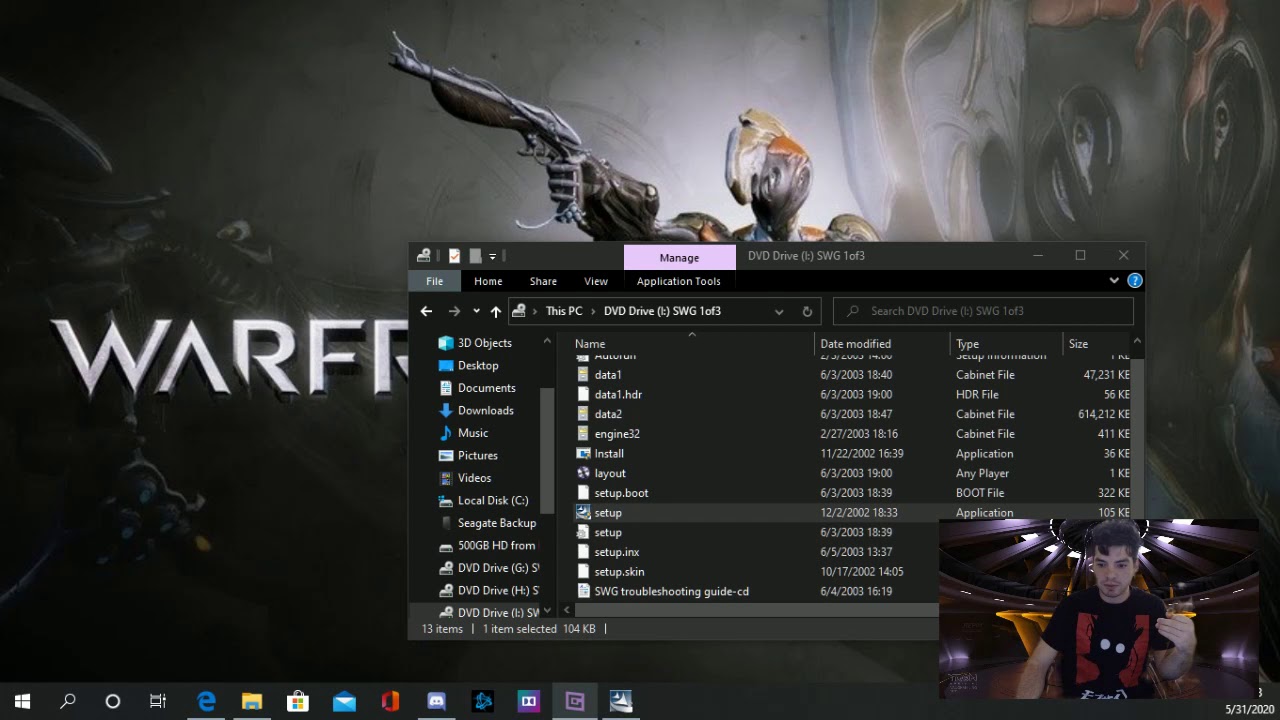This screenshot has width=1280, height=720.
Task: Open Microsoft Store from taskbar
Action: tap(298, 702)
